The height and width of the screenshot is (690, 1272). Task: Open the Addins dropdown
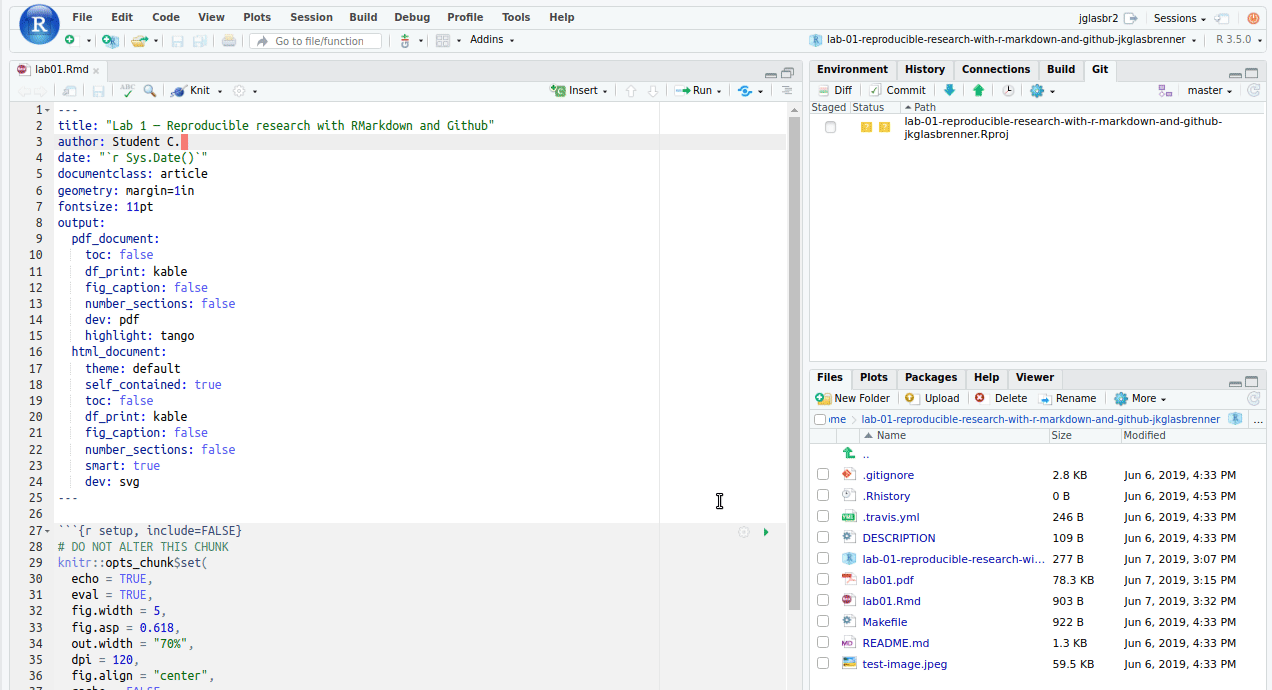(492, 40)
